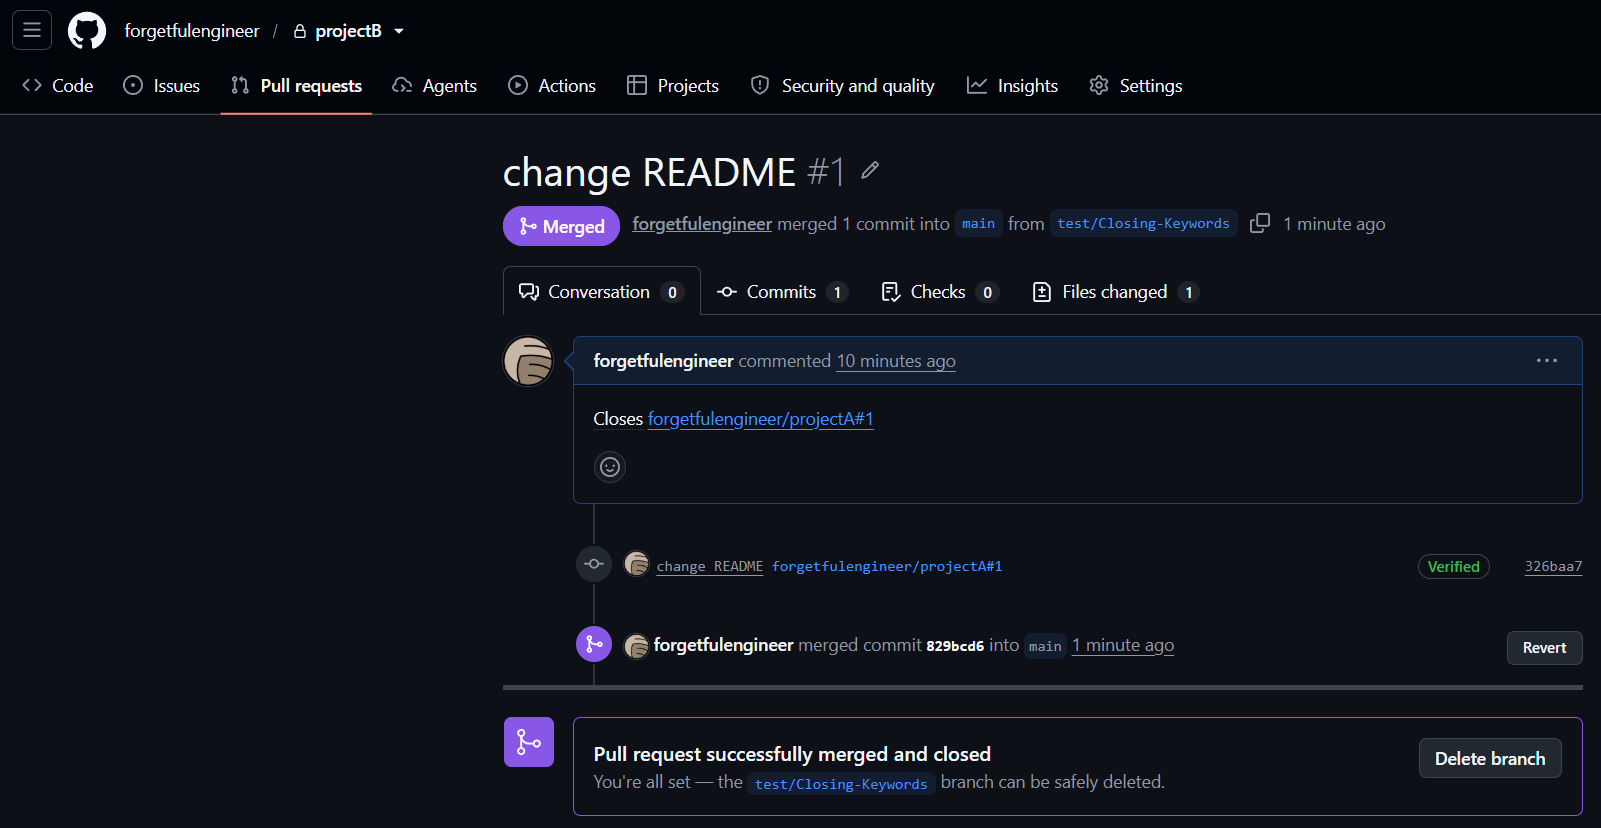The width and height of the screenshot is (1601, 828).
Task: Click test/Closing-Keywords label in merged notice
Action: 841,783
